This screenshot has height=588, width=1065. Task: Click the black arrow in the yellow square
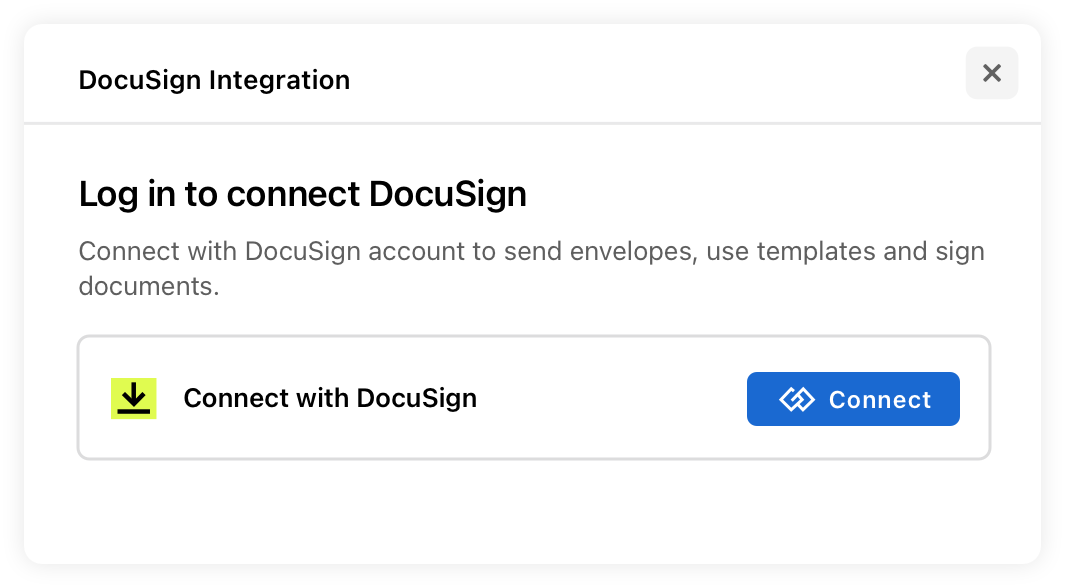click(134, 399)
